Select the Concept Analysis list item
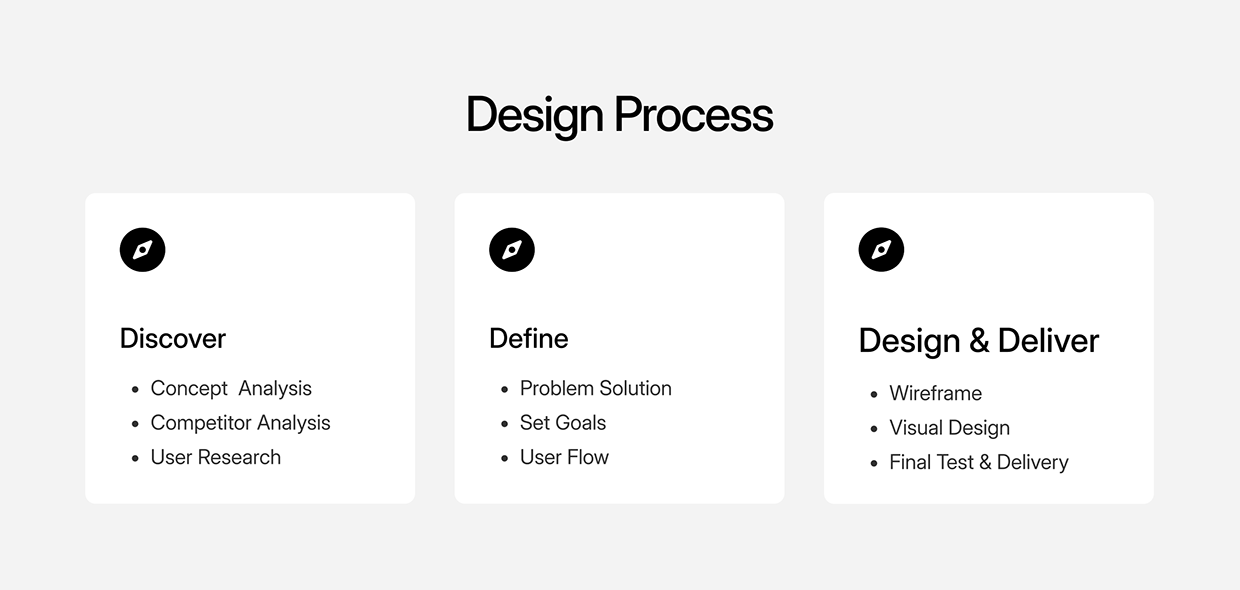The height and width of the screenshot is (590, 1240). click(231, 388)
